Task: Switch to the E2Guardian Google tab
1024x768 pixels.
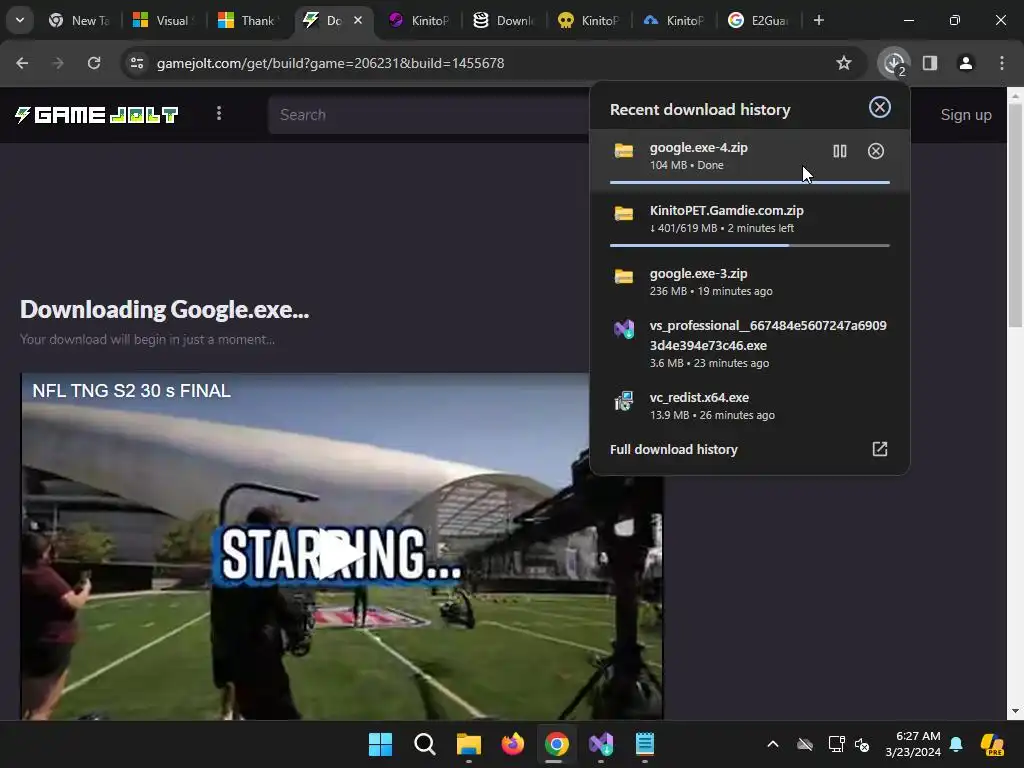Action: (758, 20)
